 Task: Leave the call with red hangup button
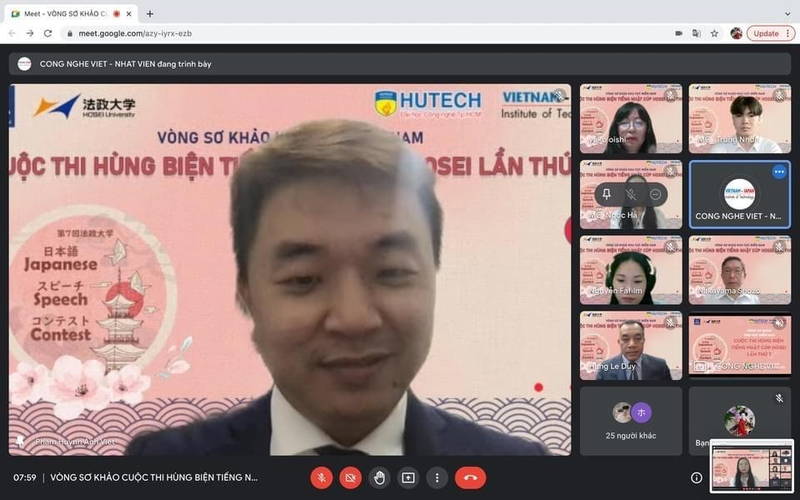pyautogui.click(x=470, y=478)
